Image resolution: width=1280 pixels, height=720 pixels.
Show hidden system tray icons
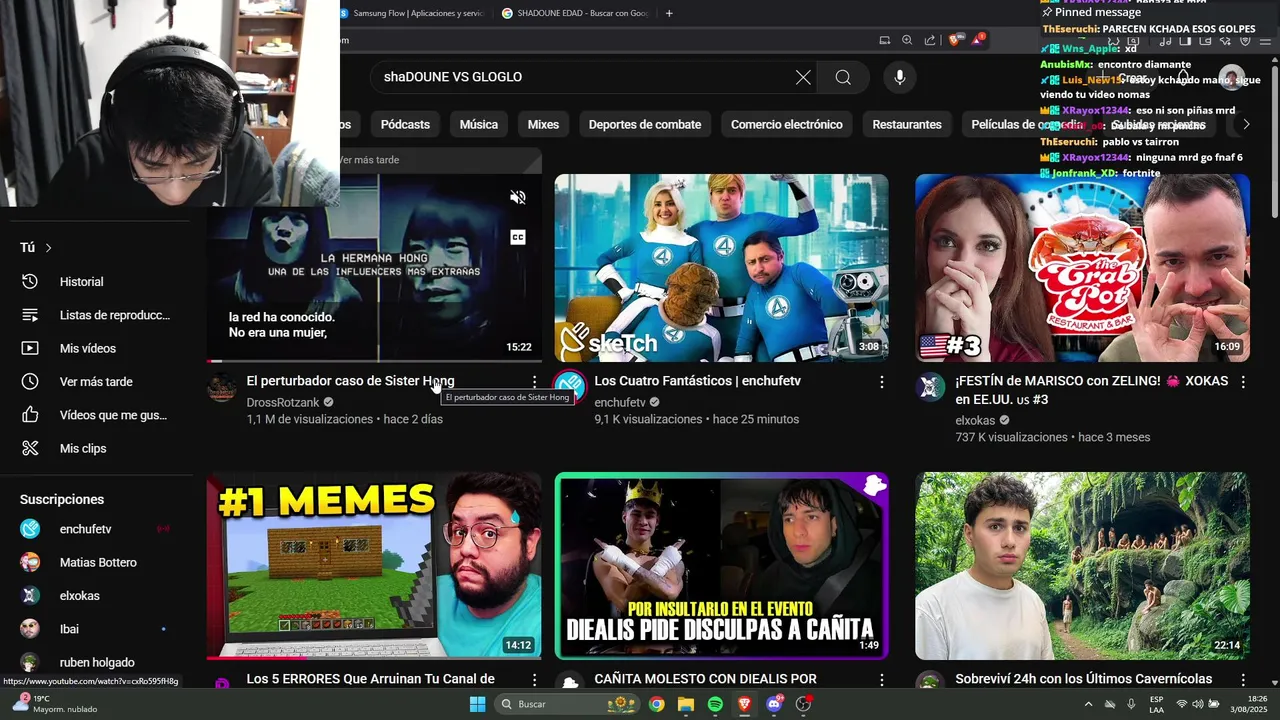[1089, 704]
